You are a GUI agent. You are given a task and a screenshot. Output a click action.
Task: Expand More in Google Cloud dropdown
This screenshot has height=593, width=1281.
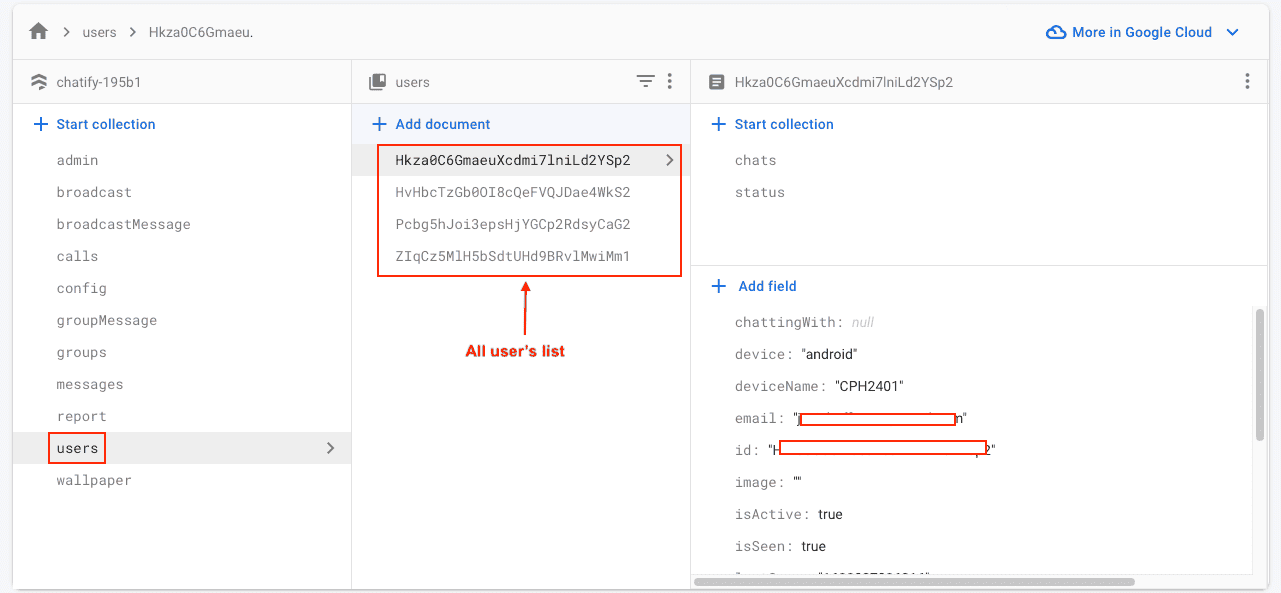click(x=1233, y=32)
